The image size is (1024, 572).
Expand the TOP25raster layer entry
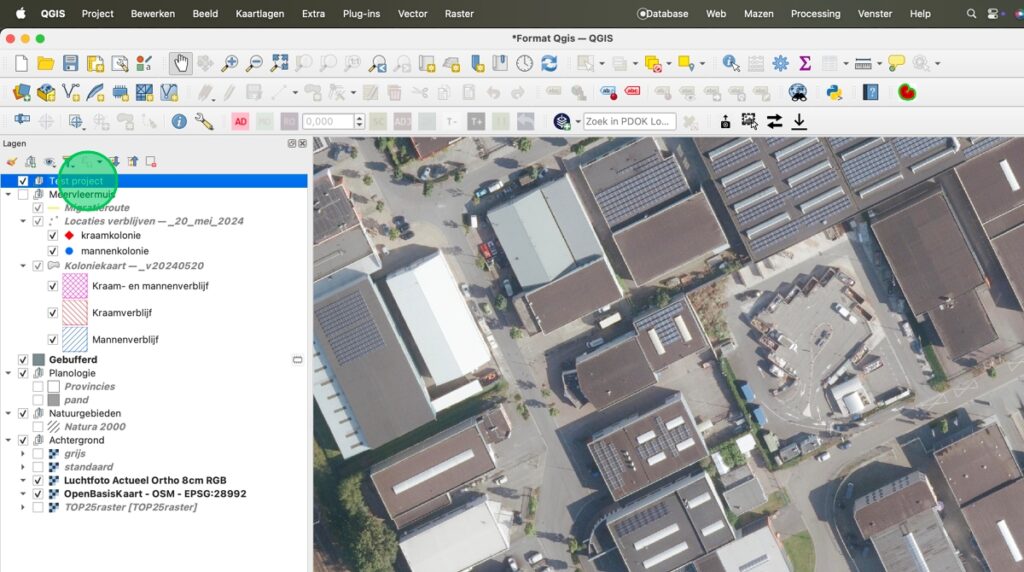(24, 507)
